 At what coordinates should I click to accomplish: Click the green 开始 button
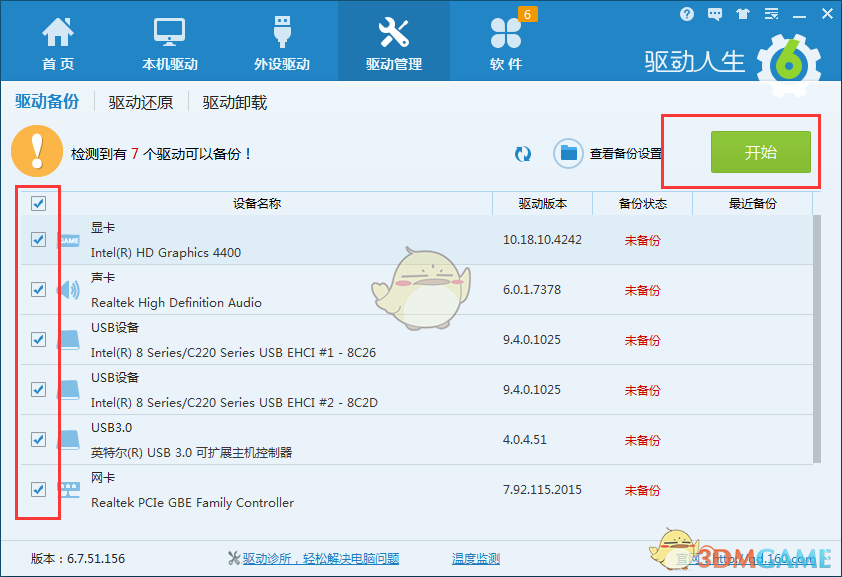tap(760, 152)
